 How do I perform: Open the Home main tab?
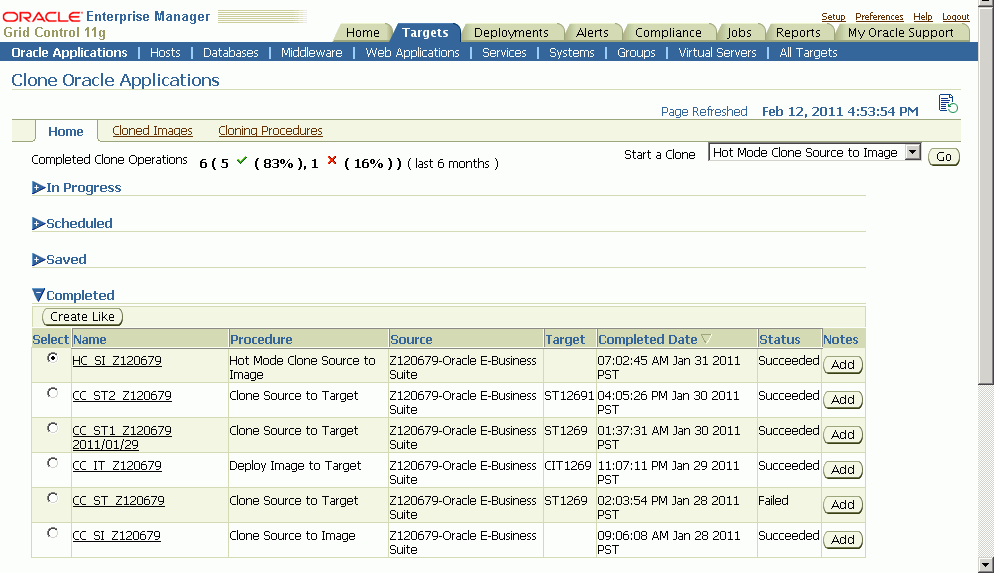(x=363, y=32)
